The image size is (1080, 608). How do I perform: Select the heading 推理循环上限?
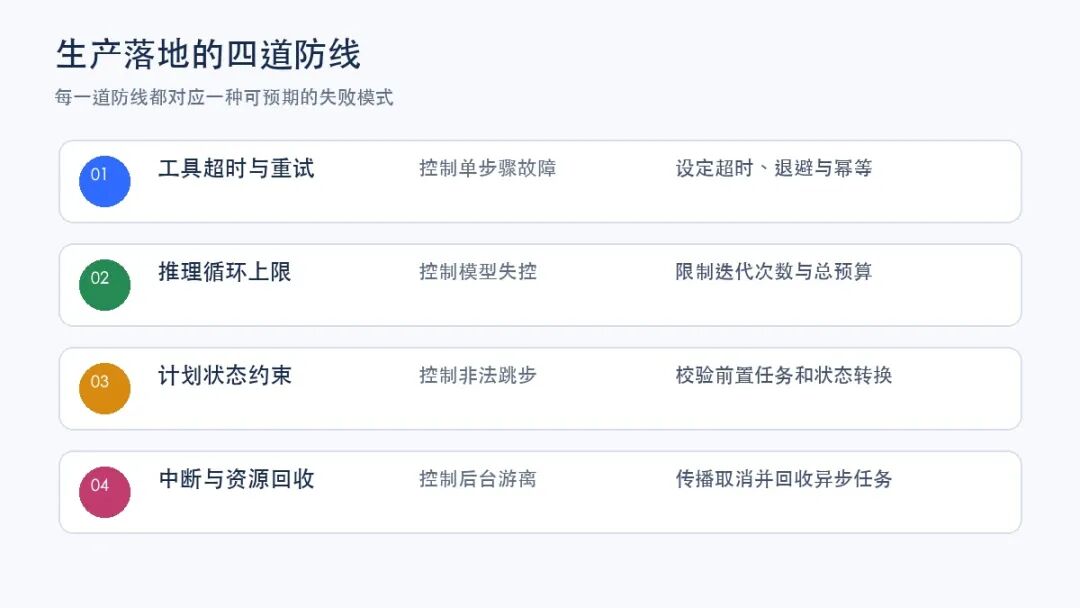coord(225,271)
